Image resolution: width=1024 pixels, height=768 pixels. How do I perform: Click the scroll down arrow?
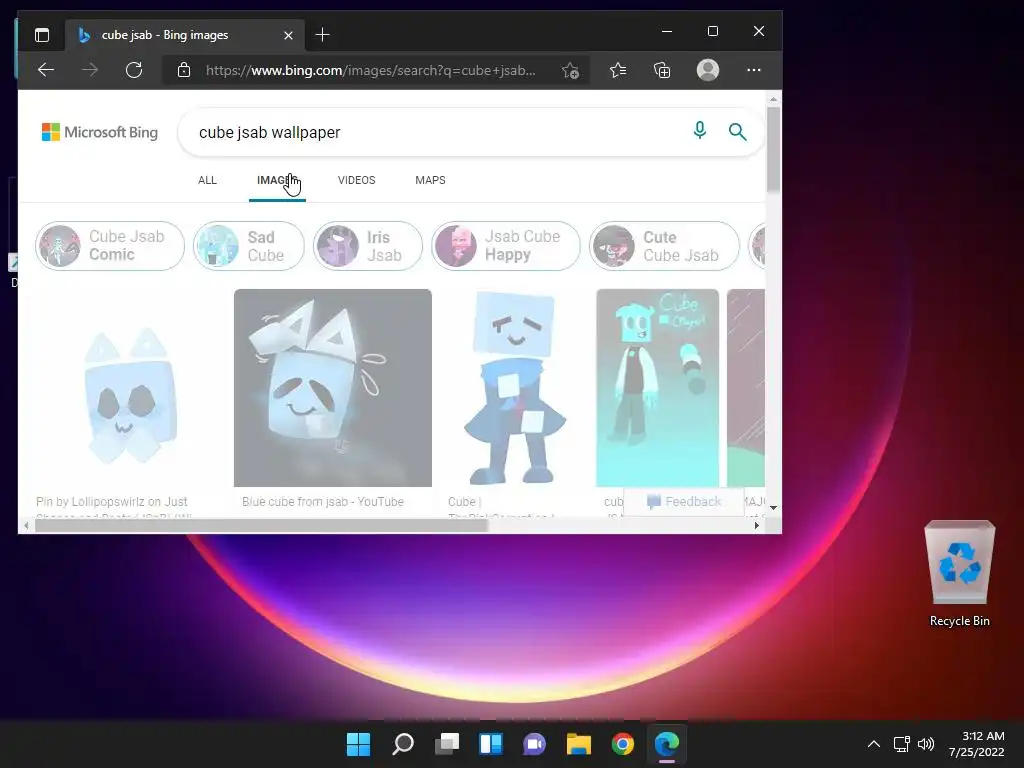[x=773, y=507]
